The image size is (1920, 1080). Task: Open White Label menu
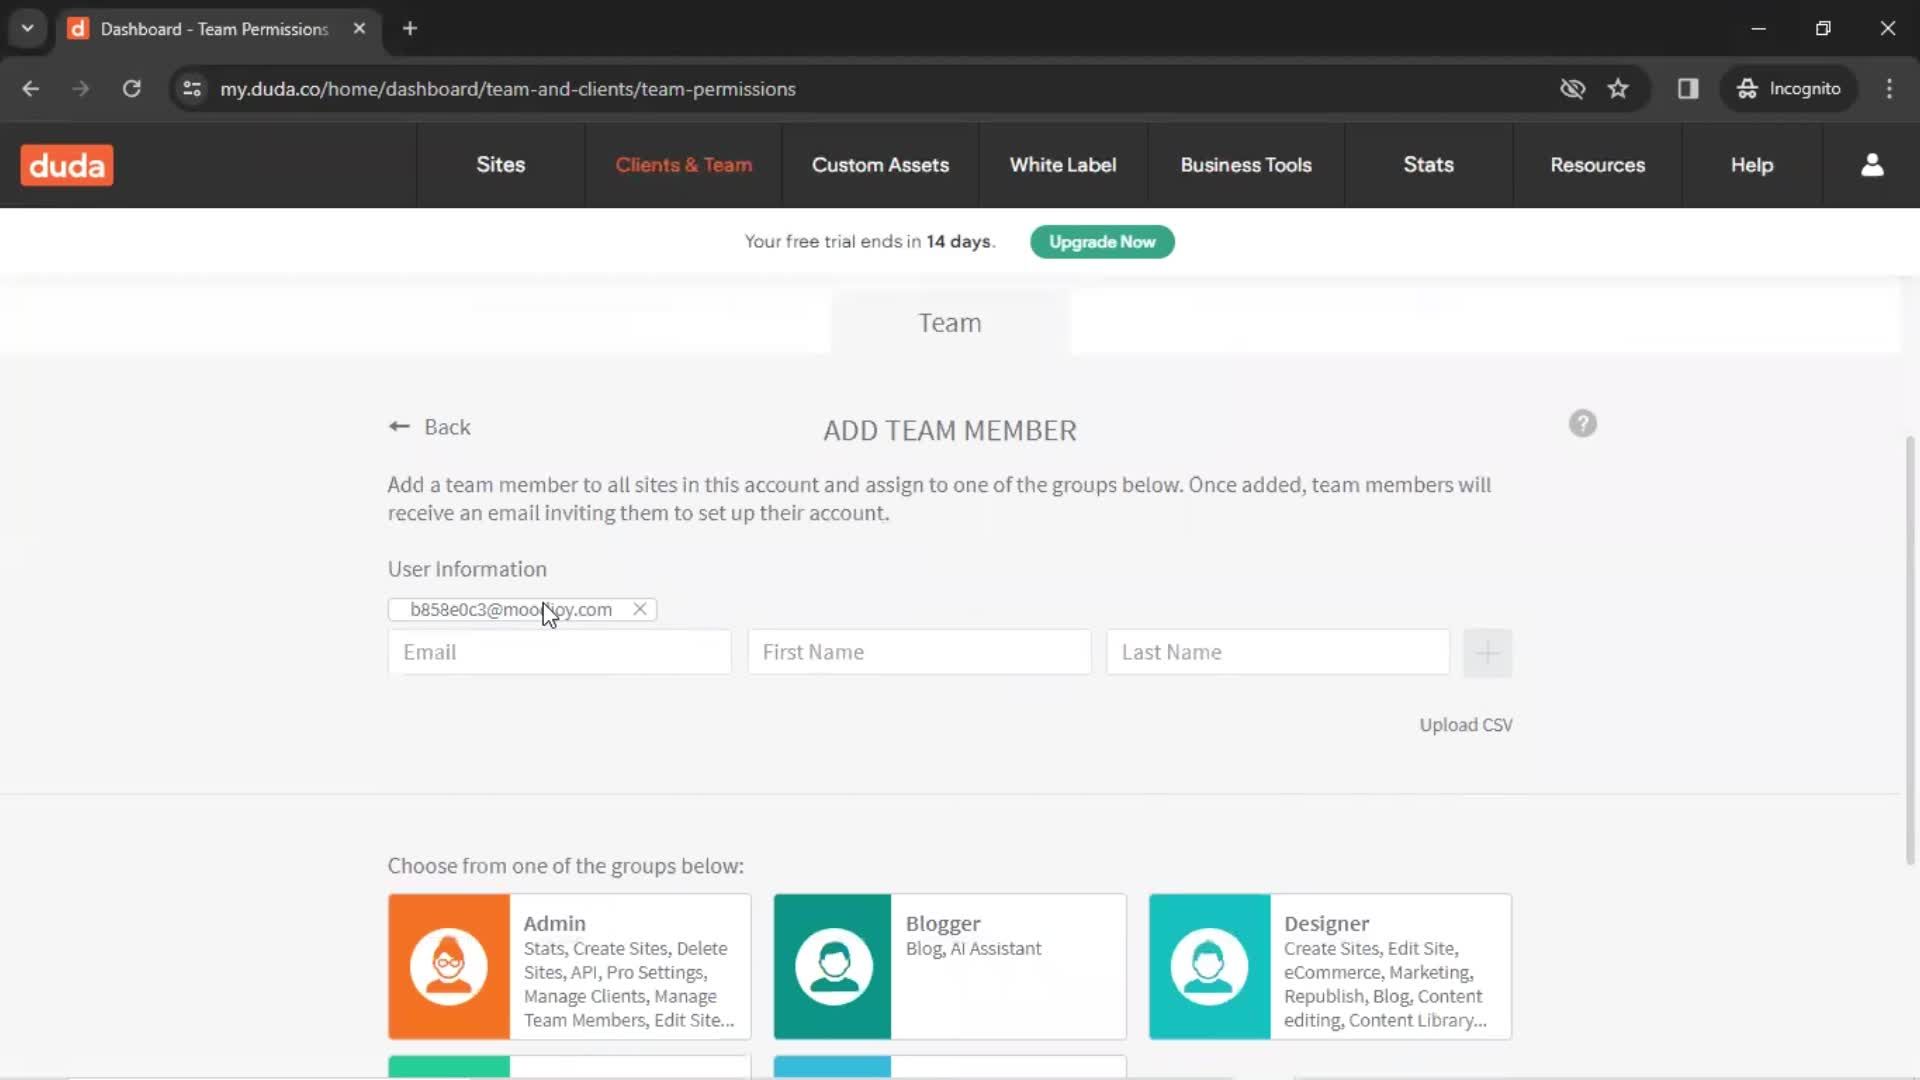click(x=1063, y=165)
